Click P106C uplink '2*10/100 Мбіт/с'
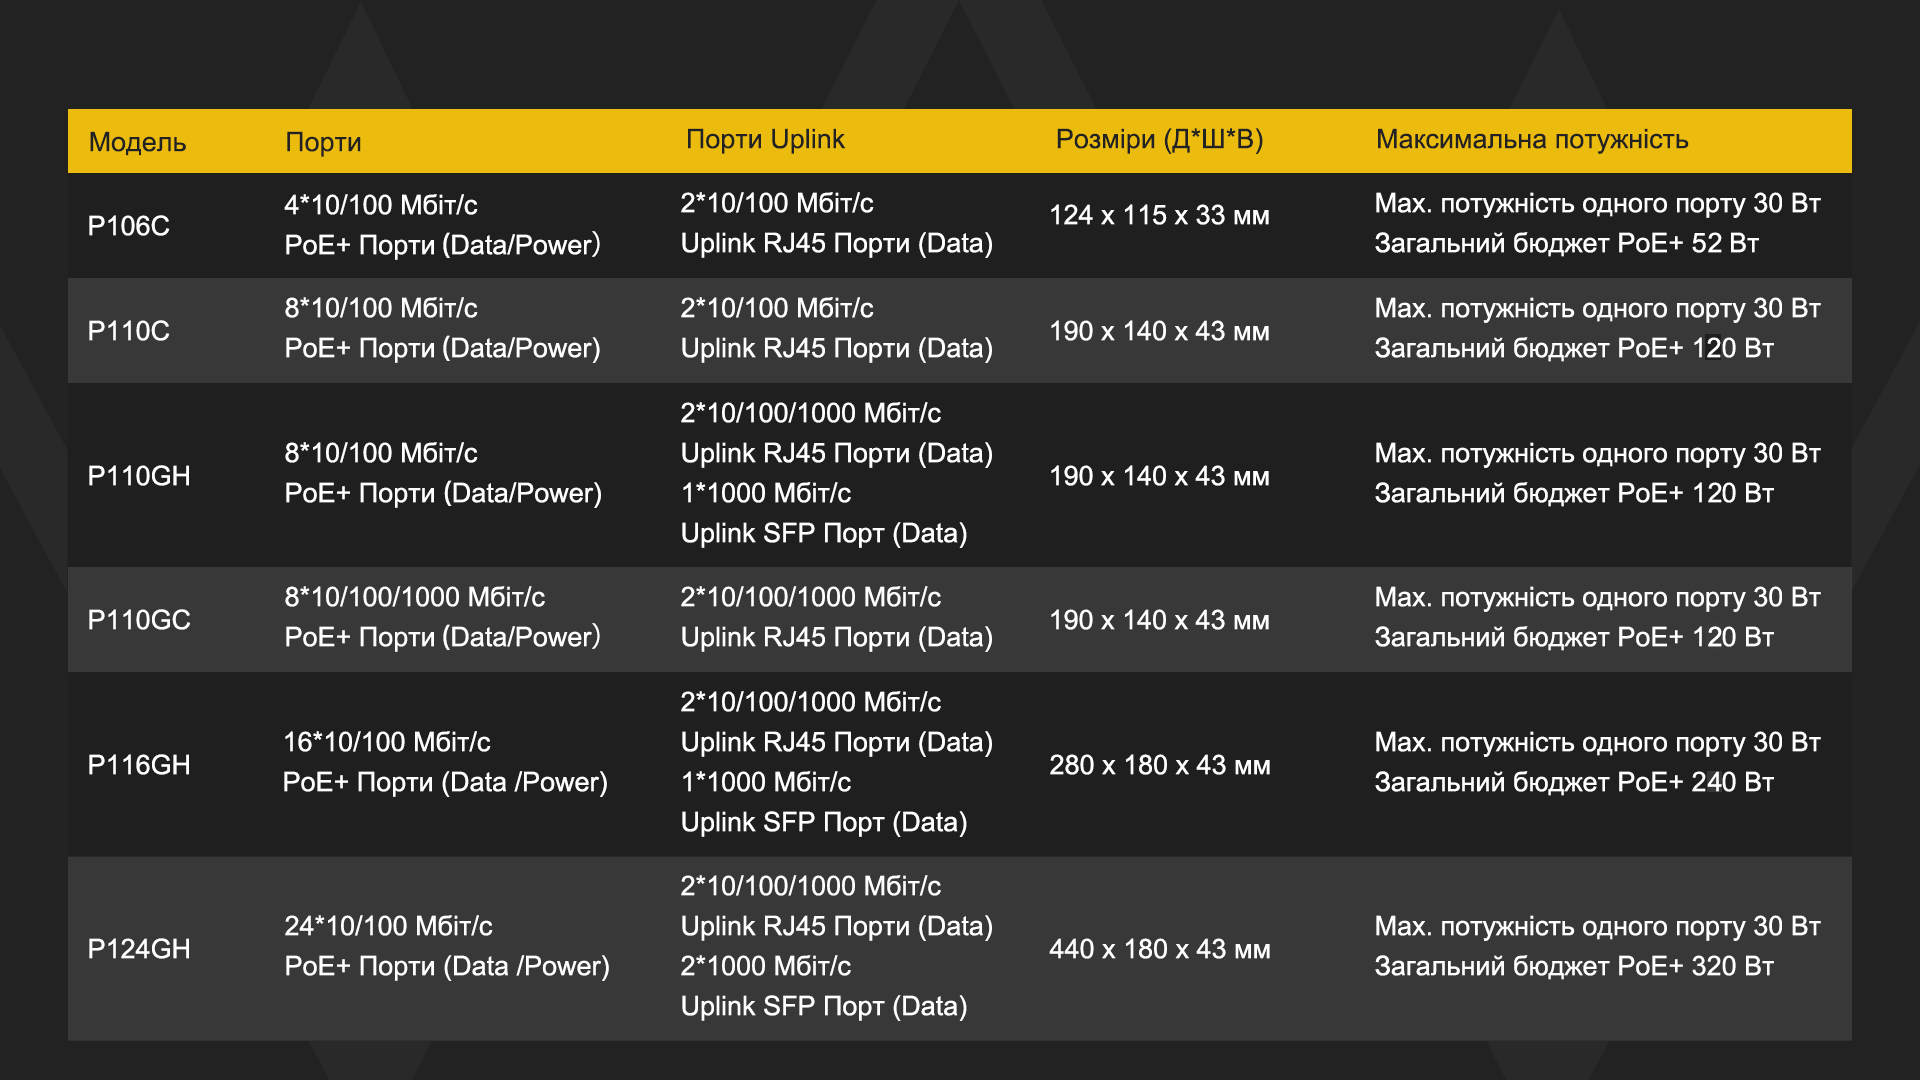The height and width of the screenshot is (1080, 1920). 777,203
